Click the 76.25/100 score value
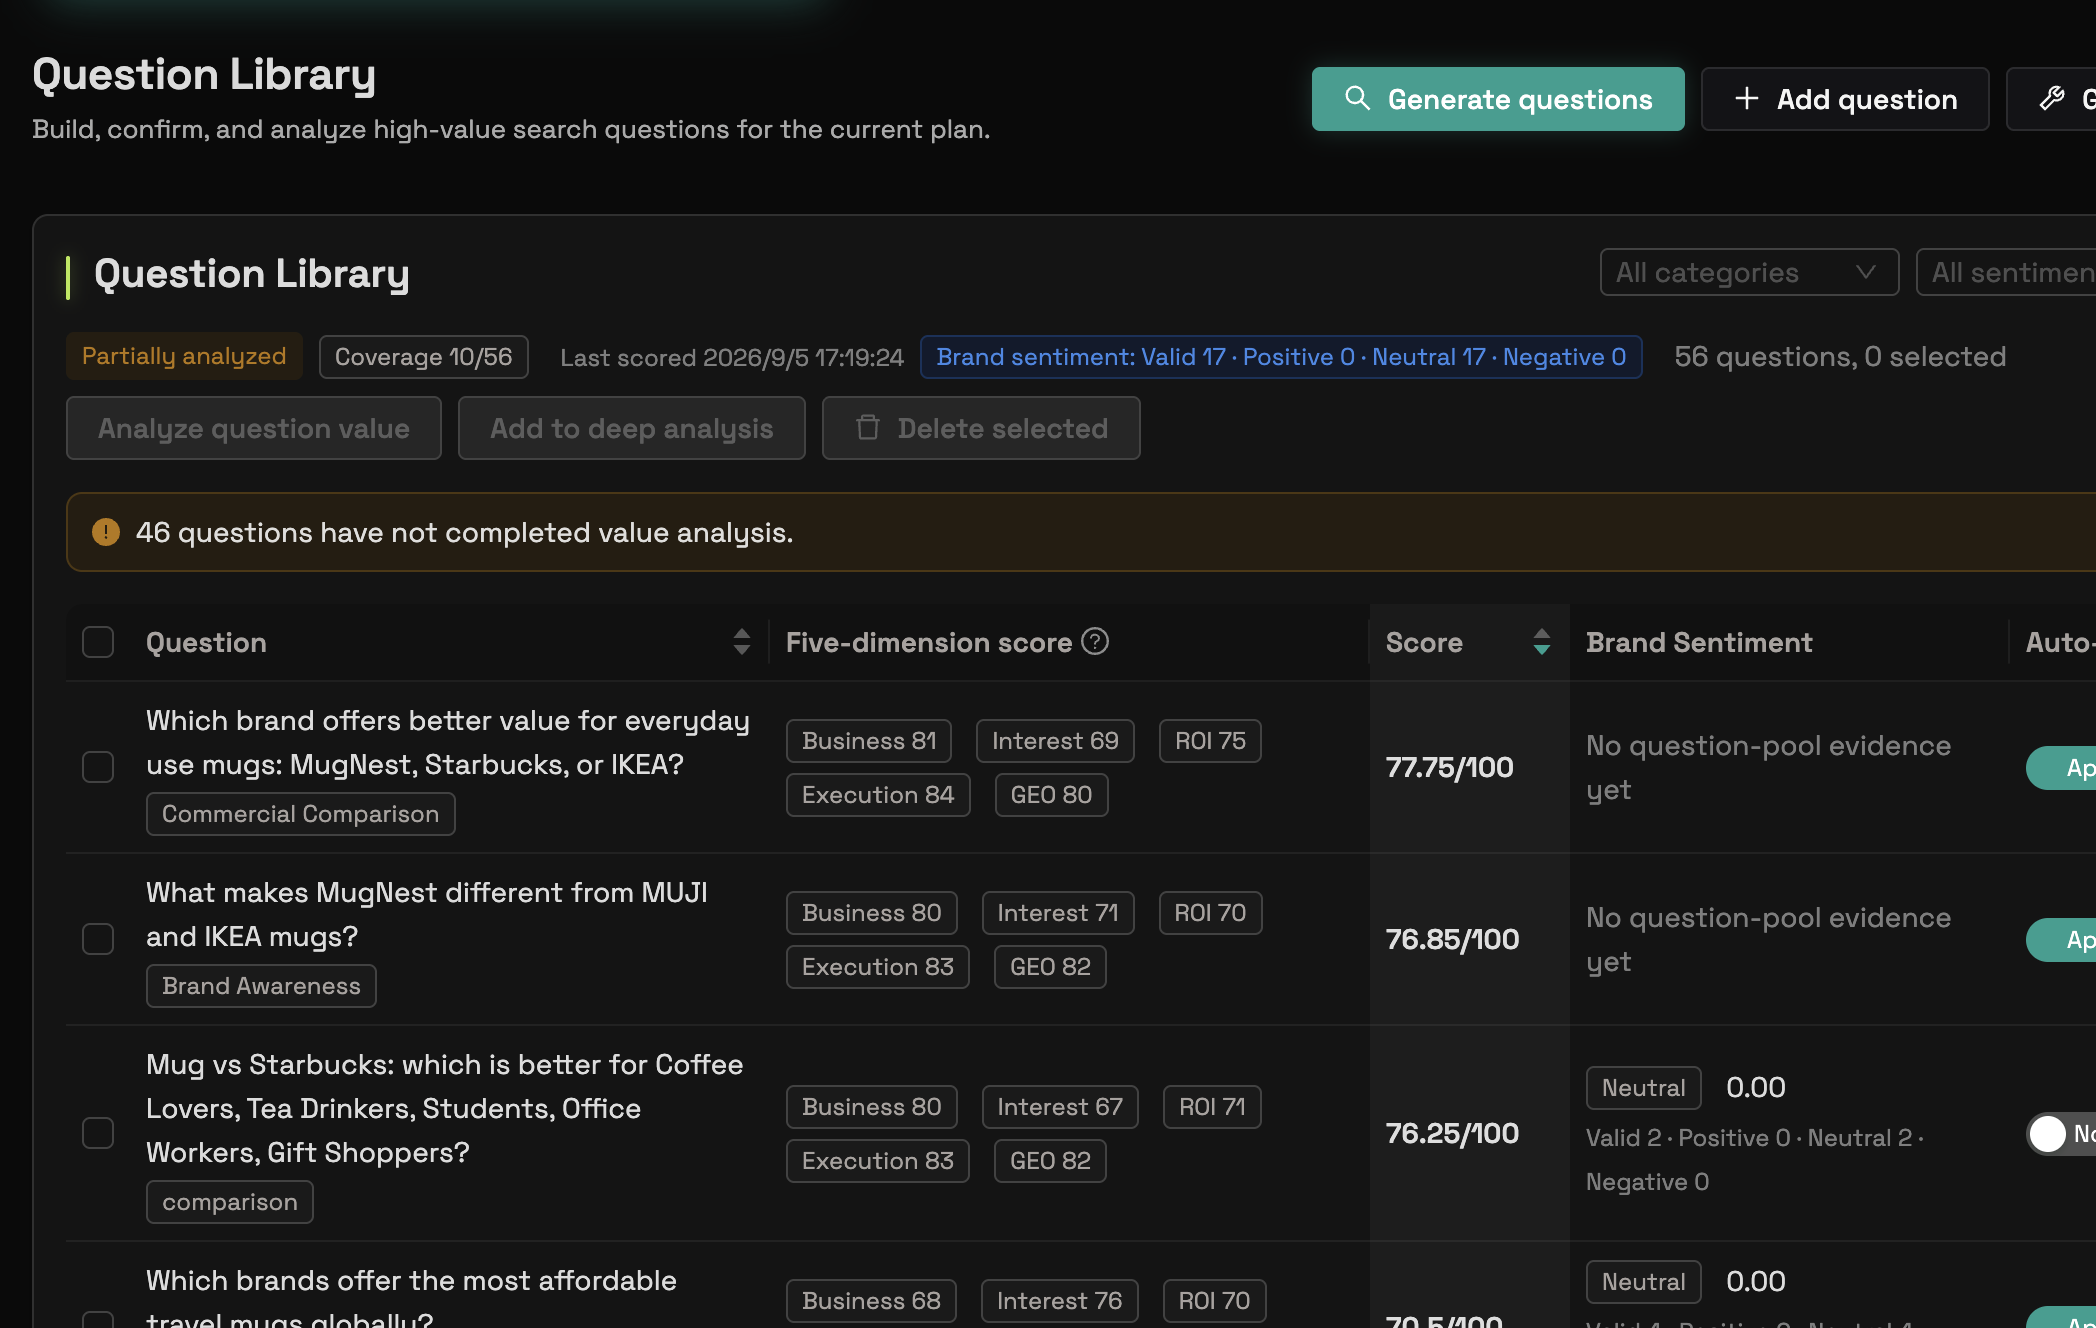The image size is (2096, 1328). coord(1452,1133)
